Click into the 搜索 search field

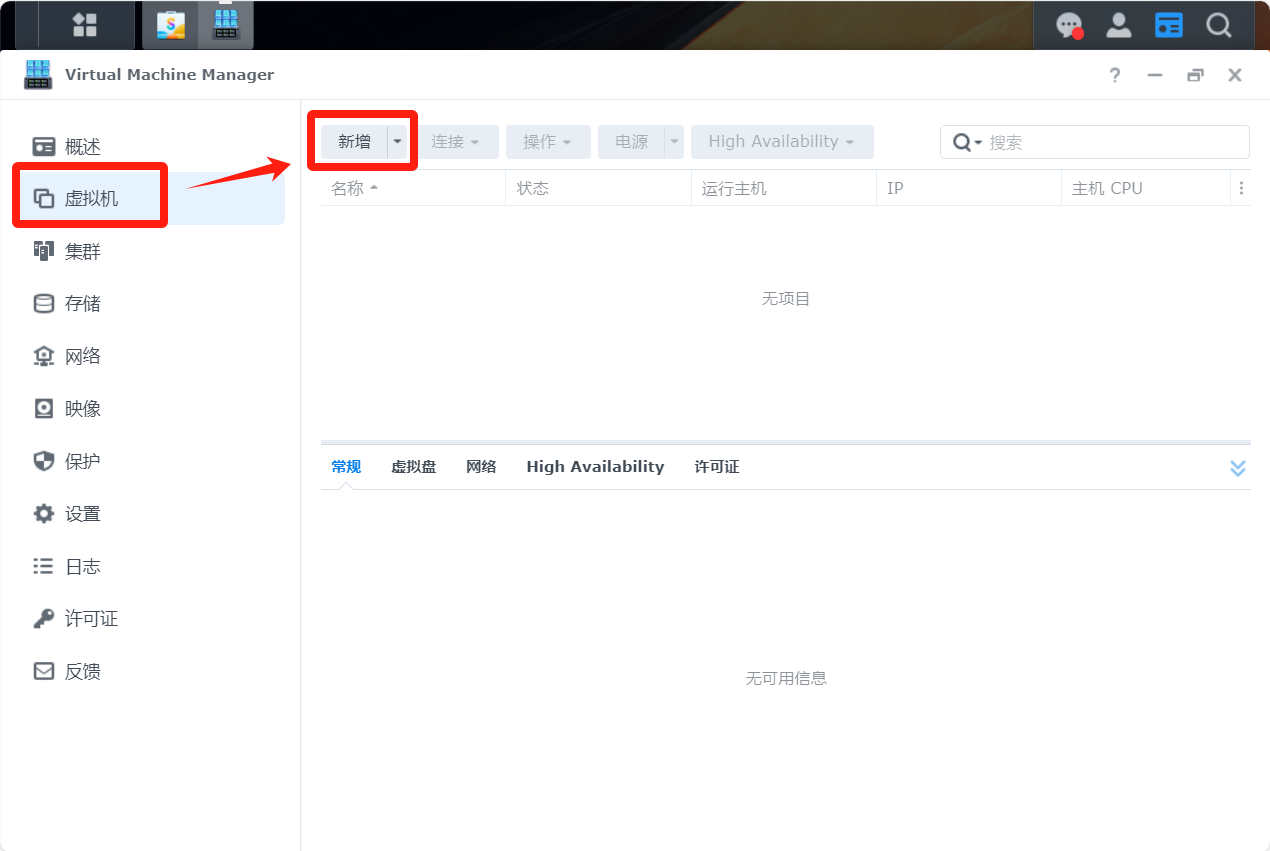coord(1110,143)
